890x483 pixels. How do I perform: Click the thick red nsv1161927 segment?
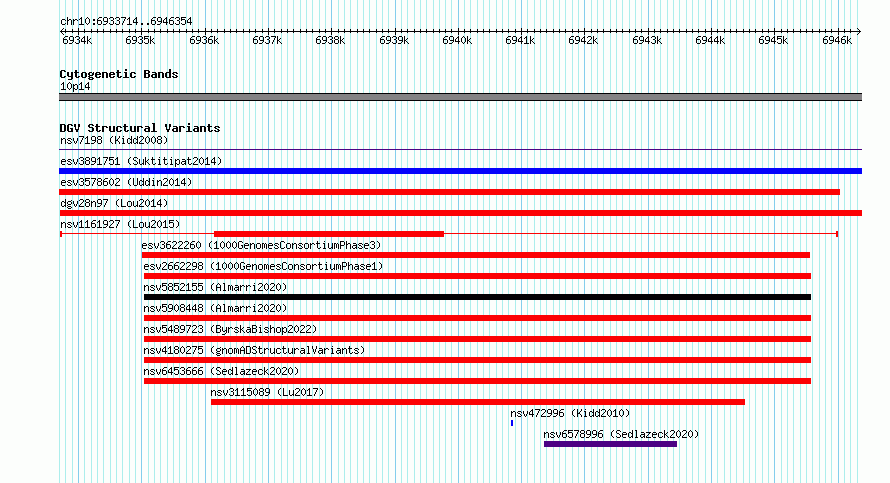click(x=329, y=234)
